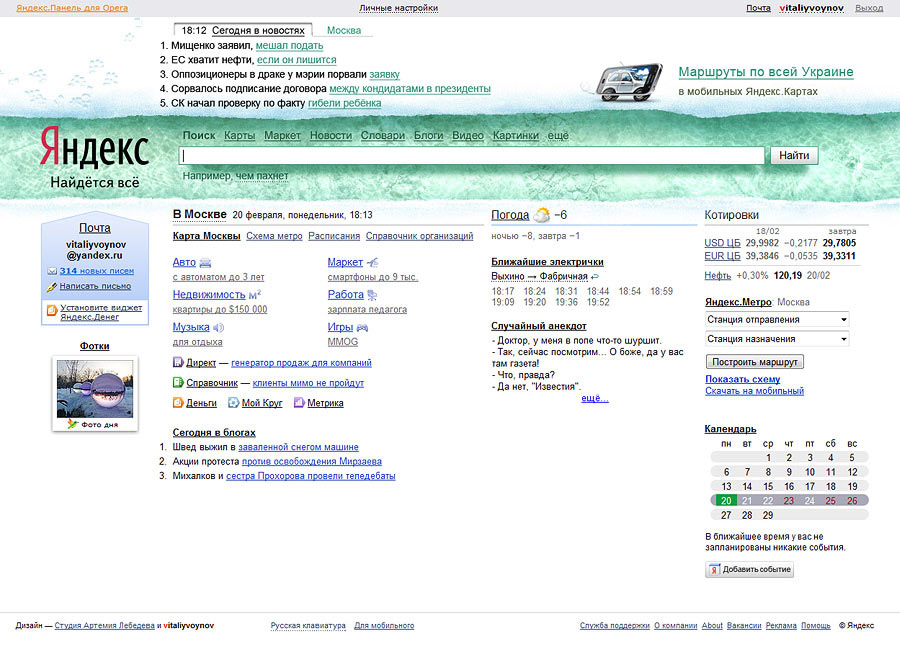Click the envelope icon beside 314 новых писем
The width and height of the screenshot is (900, 658).
pos(51,272)
